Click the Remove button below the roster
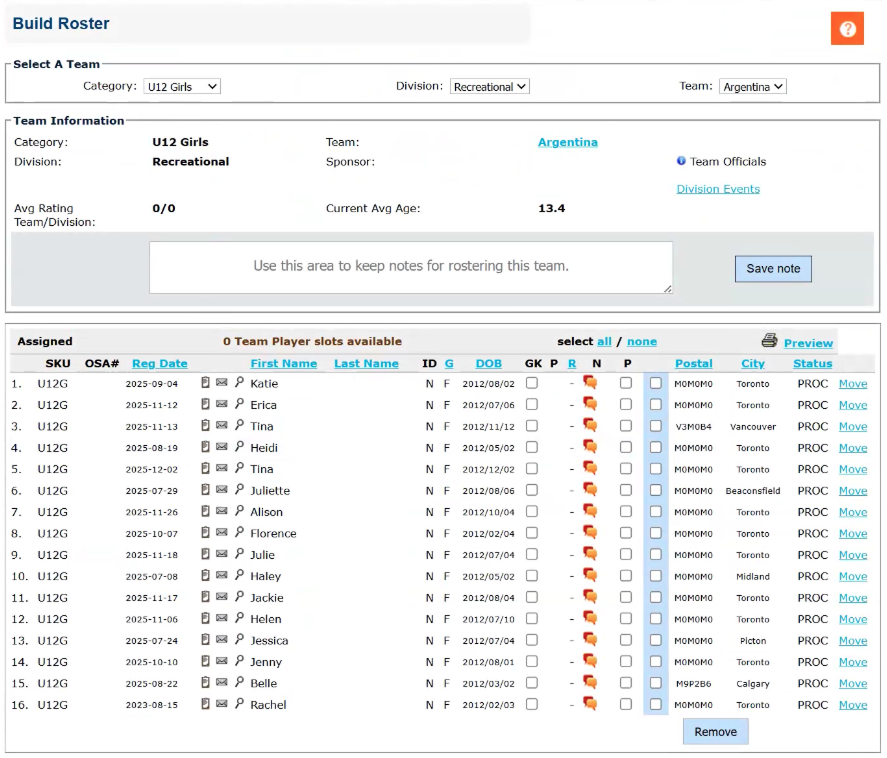The image size is (887, 758). tap(715, 732)
